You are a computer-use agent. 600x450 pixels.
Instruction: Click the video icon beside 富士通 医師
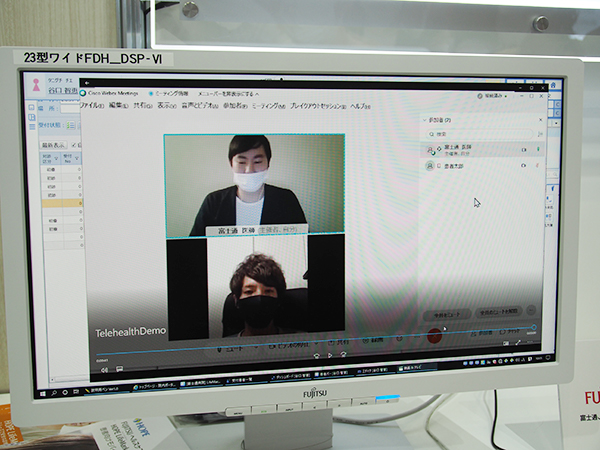coord(523,149)
